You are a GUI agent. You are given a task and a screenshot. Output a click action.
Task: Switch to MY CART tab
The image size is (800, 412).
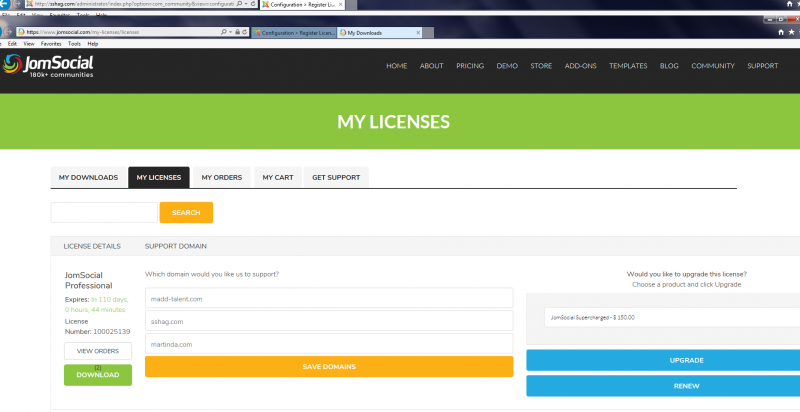coord(278,177)
